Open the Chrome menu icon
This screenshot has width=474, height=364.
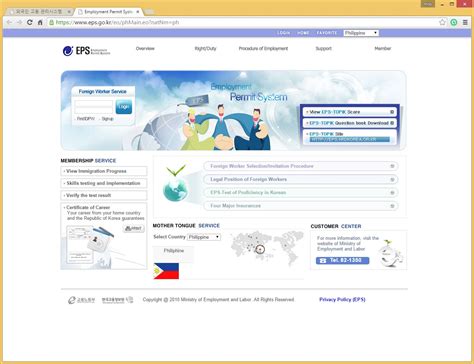coord(465,22)
